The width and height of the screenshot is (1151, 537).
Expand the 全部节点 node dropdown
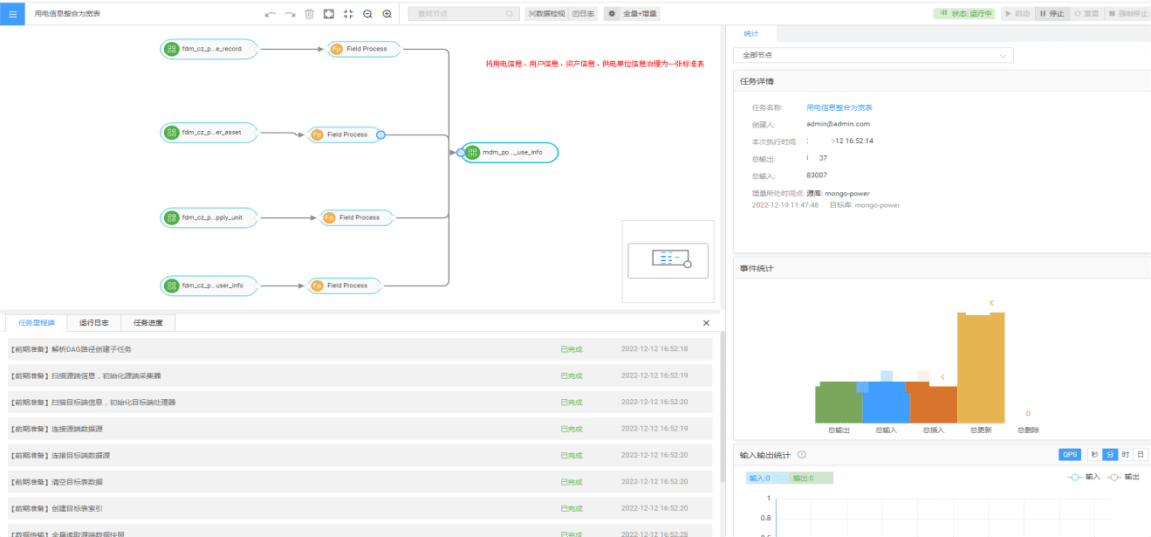(874, 55)
